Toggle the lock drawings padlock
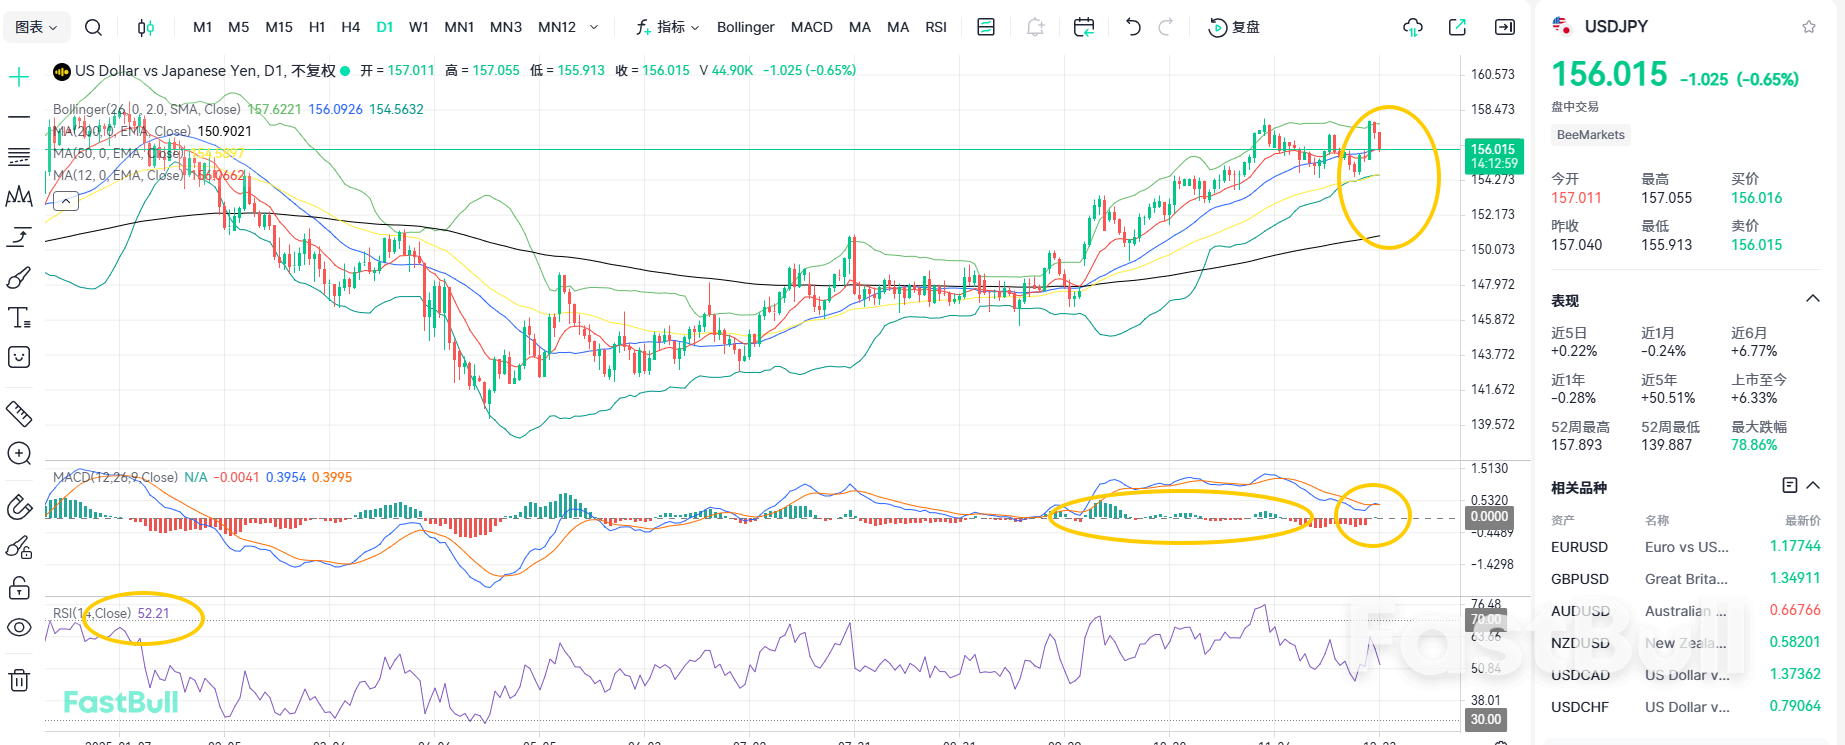Image resolution: width=1845 pixels, height=745 pixels. coord(19,588)
